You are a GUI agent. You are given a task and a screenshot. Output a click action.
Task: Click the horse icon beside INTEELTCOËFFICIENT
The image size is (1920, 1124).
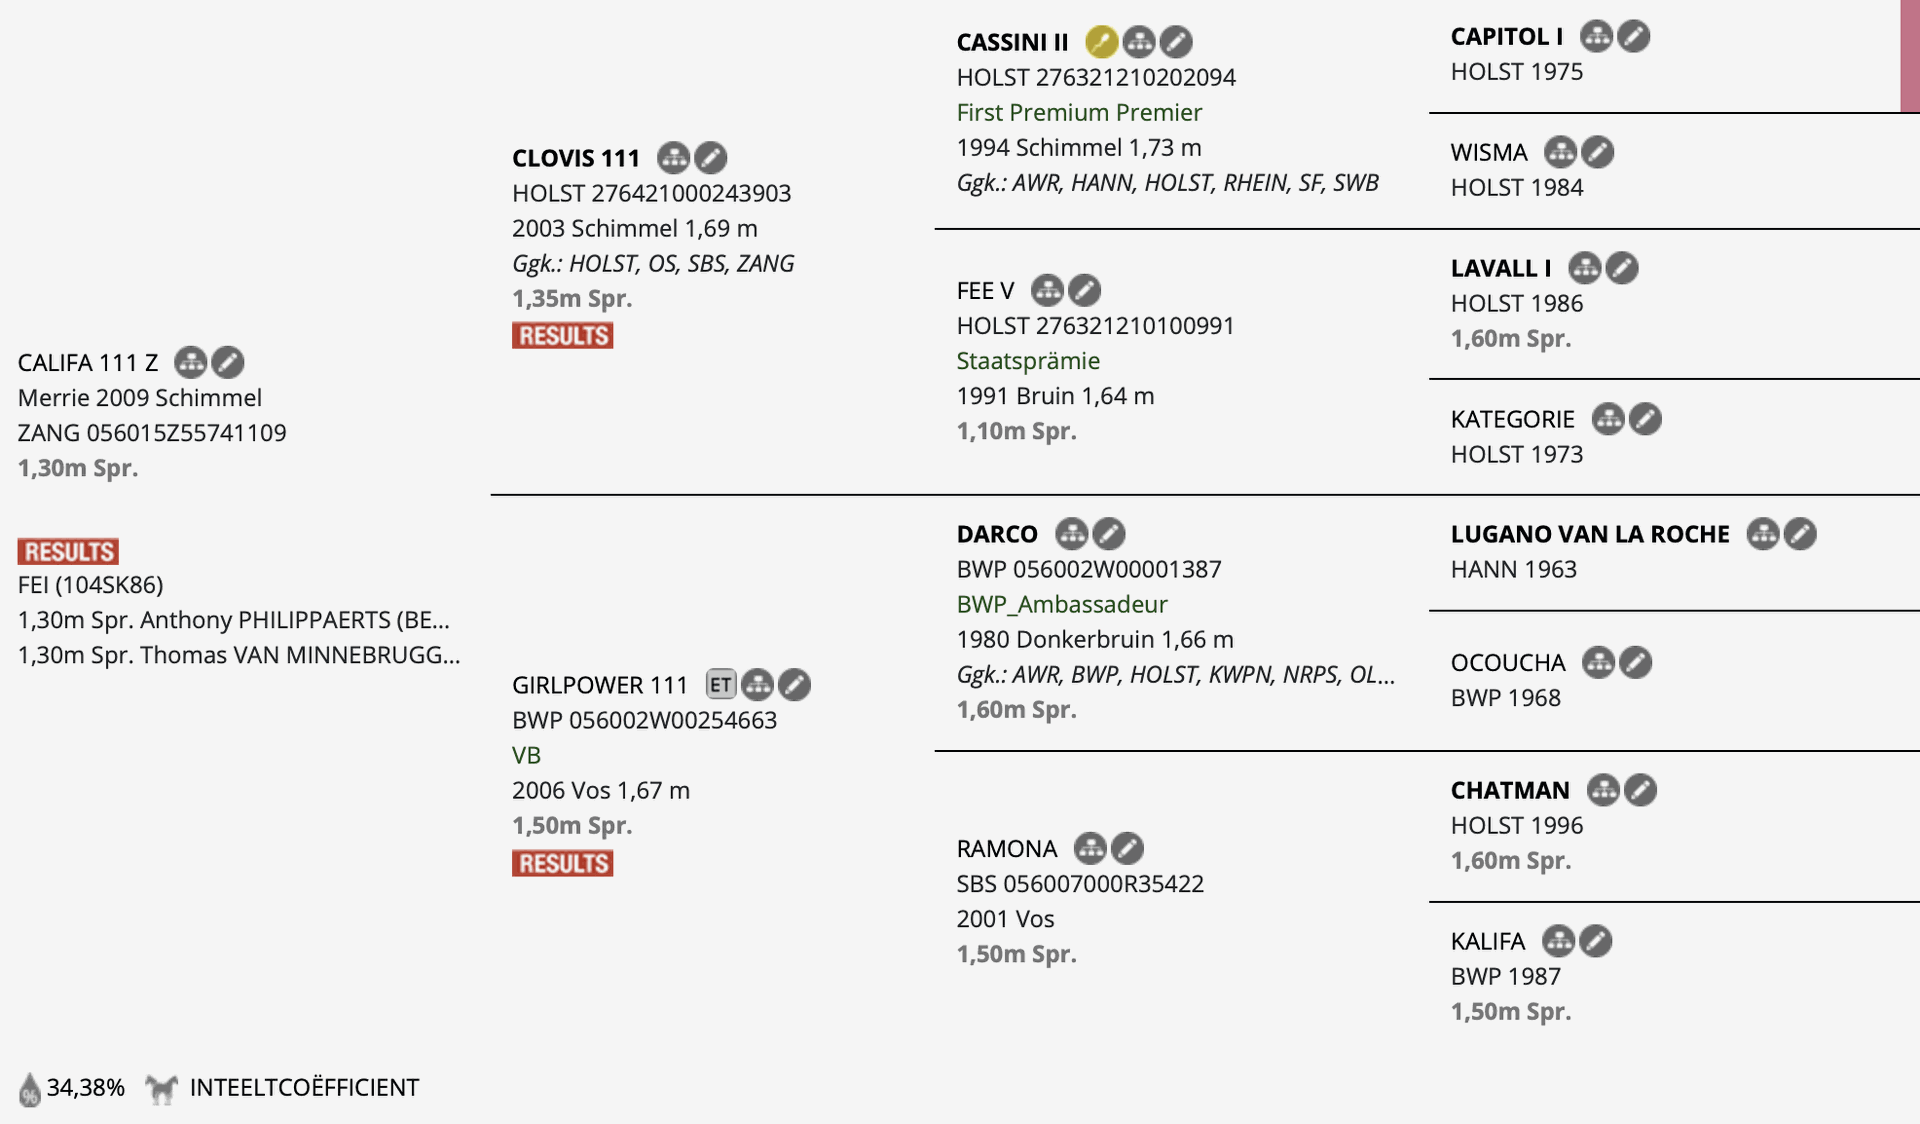161,1088
